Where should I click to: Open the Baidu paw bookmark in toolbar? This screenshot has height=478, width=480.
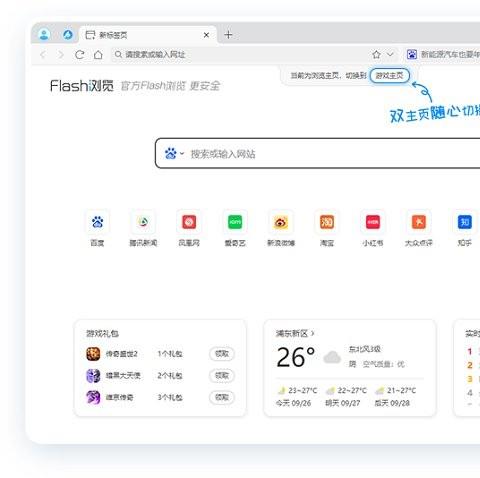pos(412,54)
